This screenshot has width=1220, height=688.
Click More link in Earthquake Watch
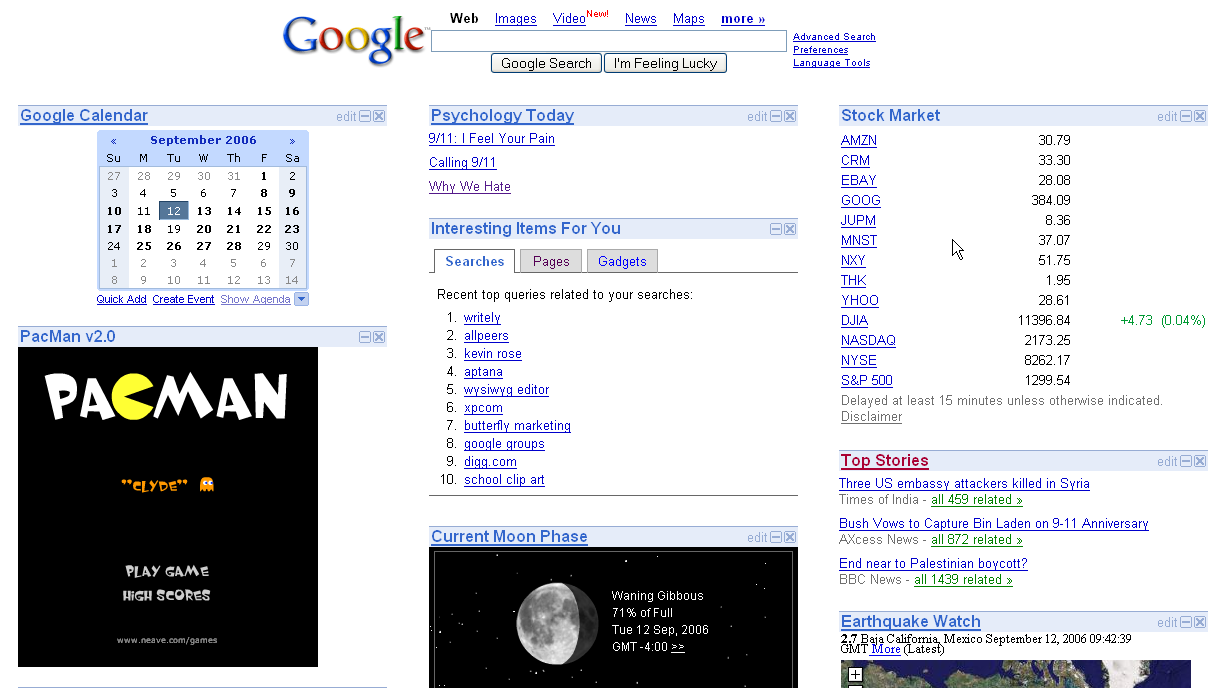886,649
